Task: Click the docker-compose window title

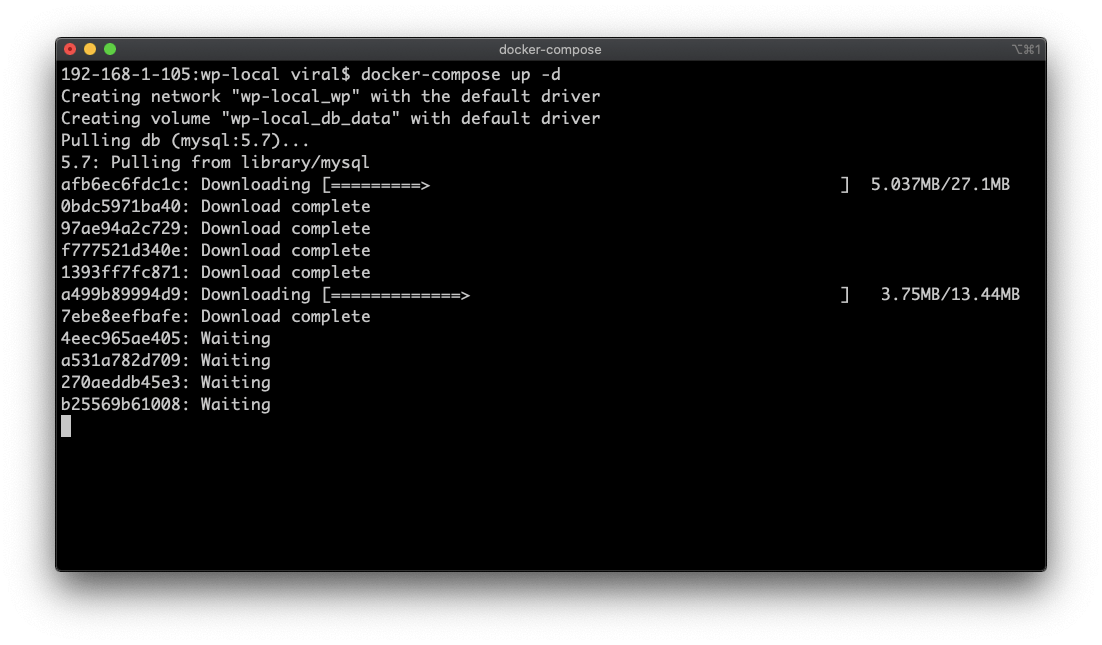Action: (x=550, y=50)
